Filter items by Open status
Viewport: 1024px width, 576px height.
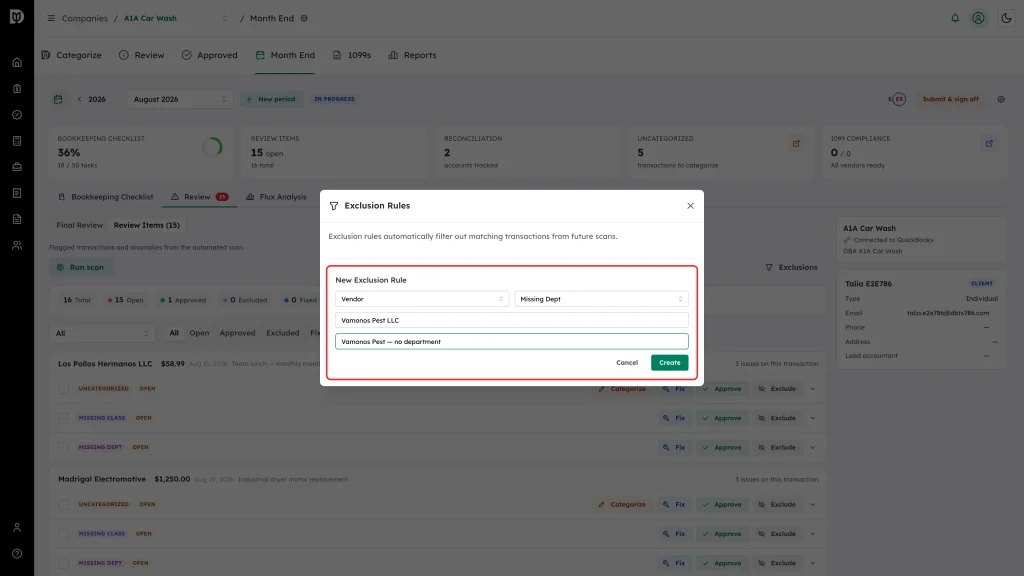(199, 333)
